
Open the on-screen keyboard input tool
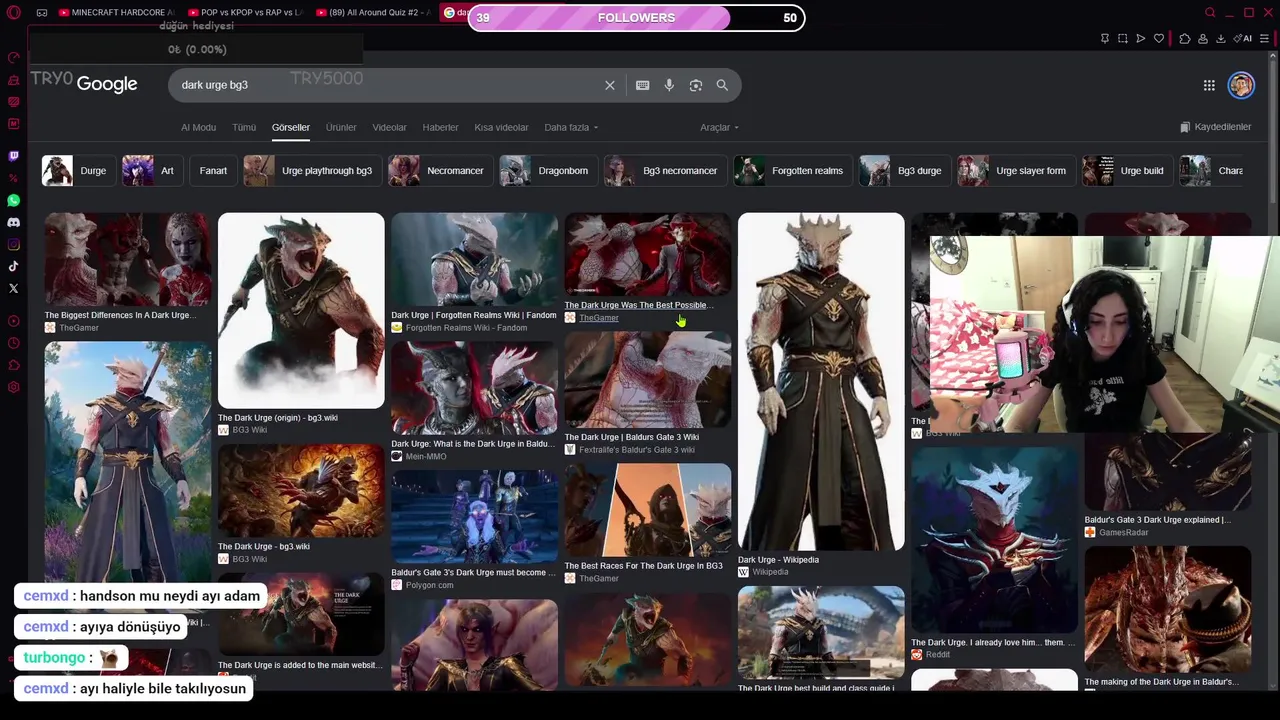[x=643, y=85]
